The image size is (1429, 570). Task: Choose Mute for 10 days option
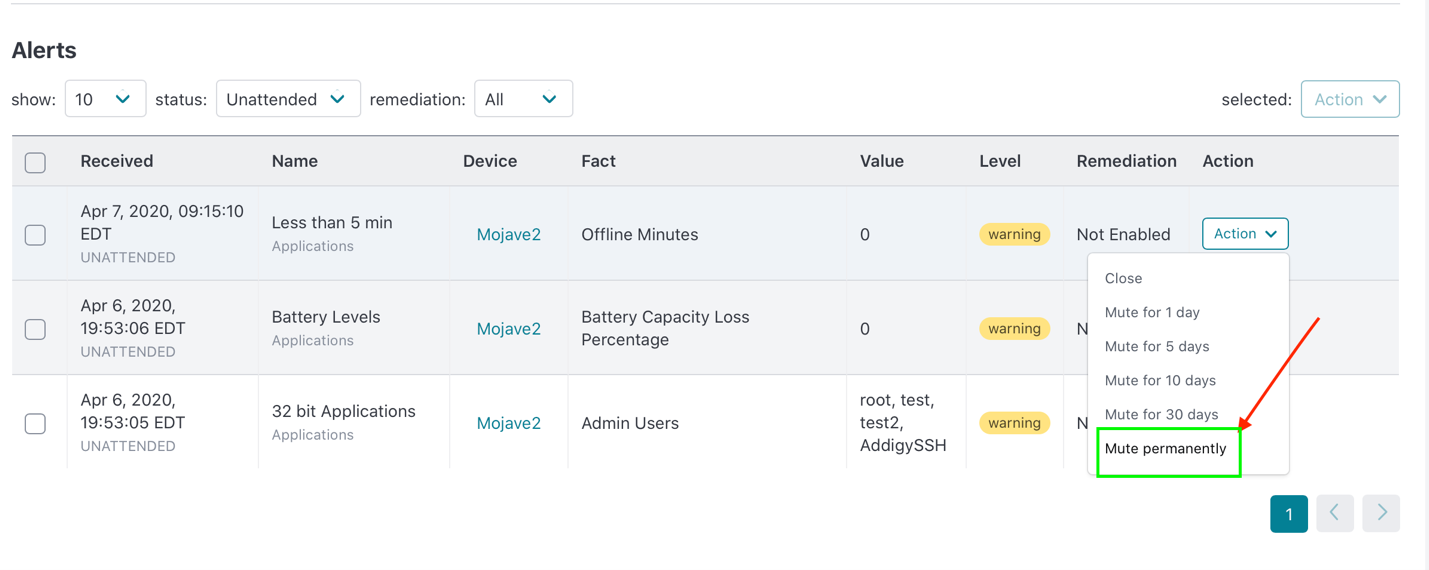tap(1160, 381)
